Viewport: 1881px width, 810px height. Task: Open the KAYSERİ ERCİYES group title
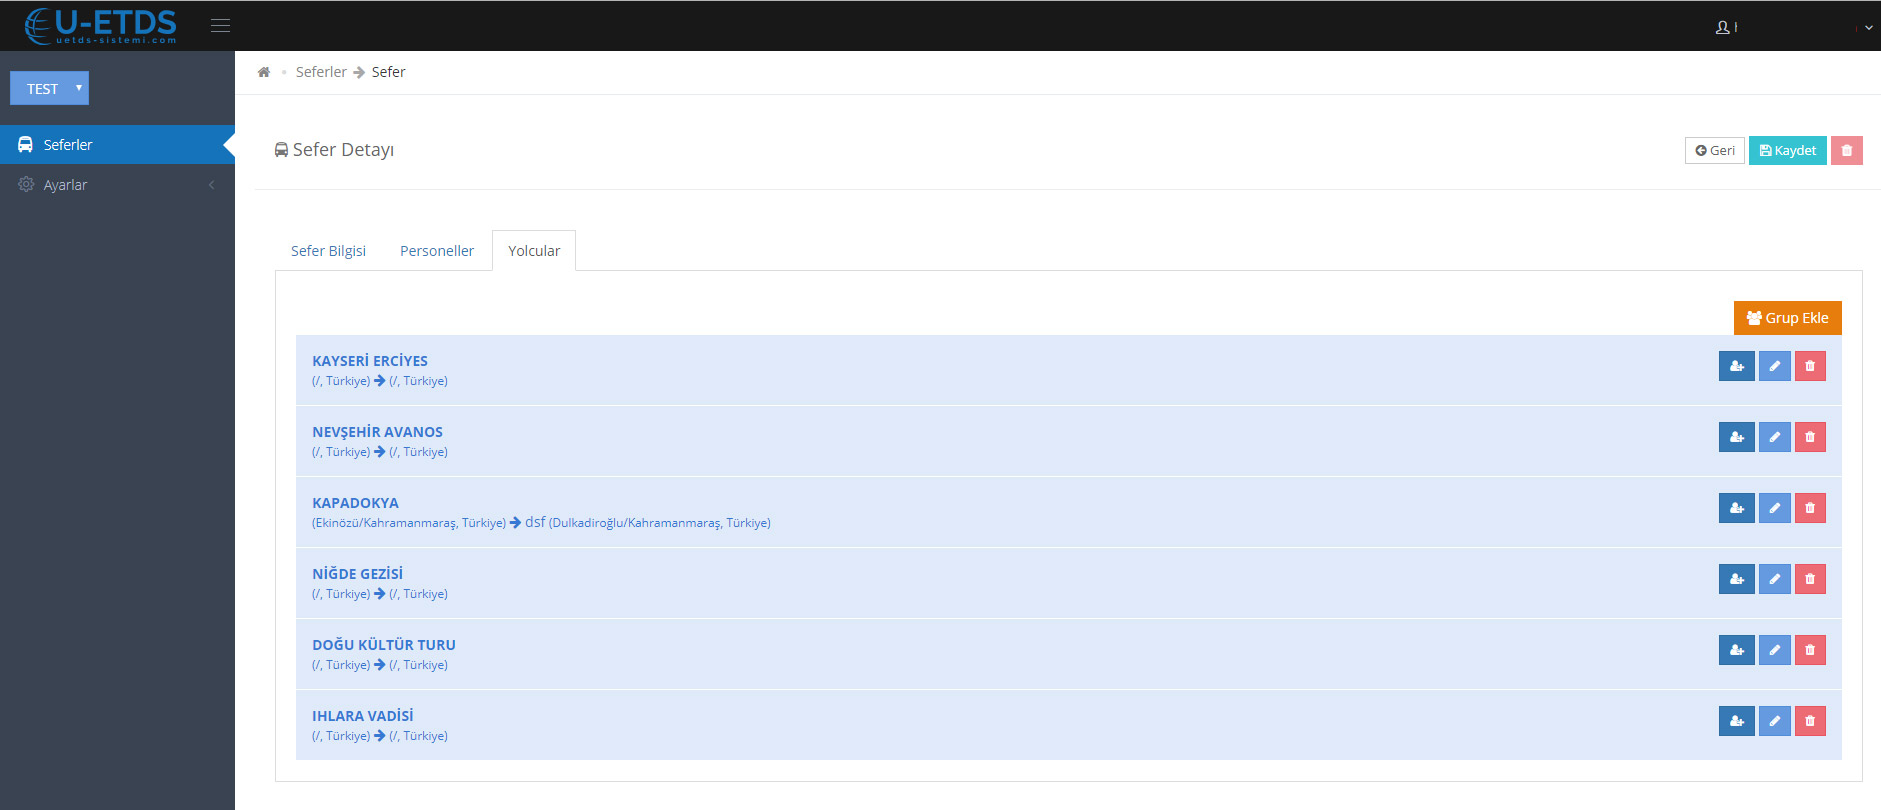click(370, 361)
